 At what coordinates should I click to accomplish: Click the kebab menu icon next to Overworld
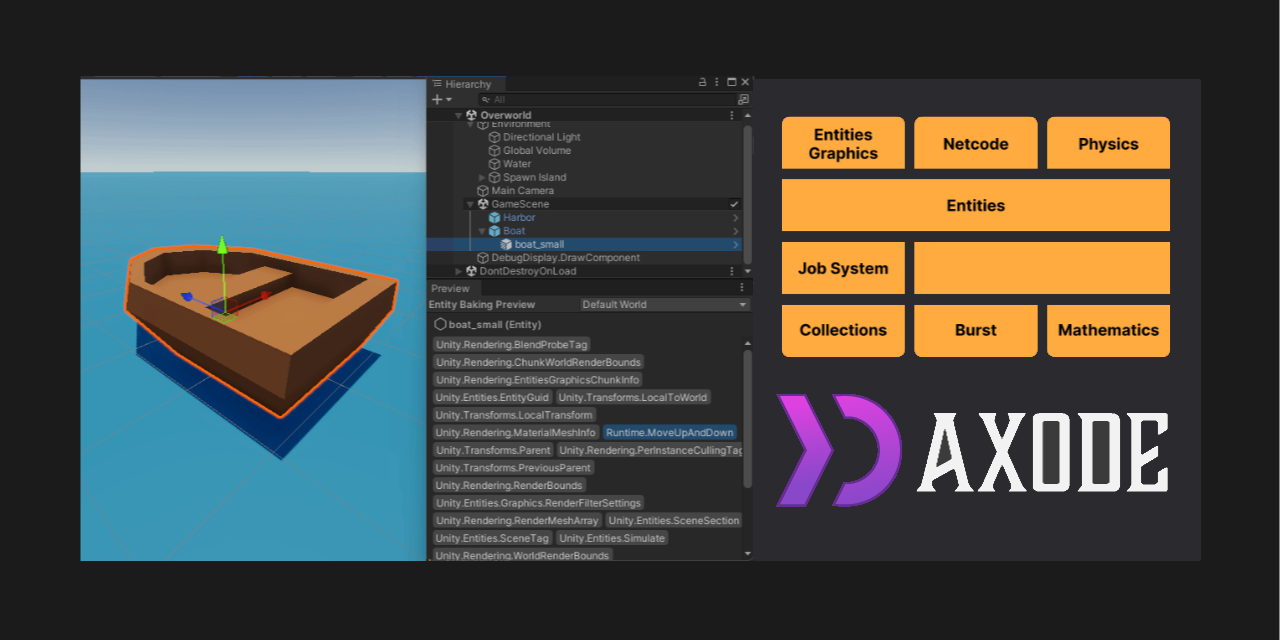pyautogui.click(x=732, y=115)
